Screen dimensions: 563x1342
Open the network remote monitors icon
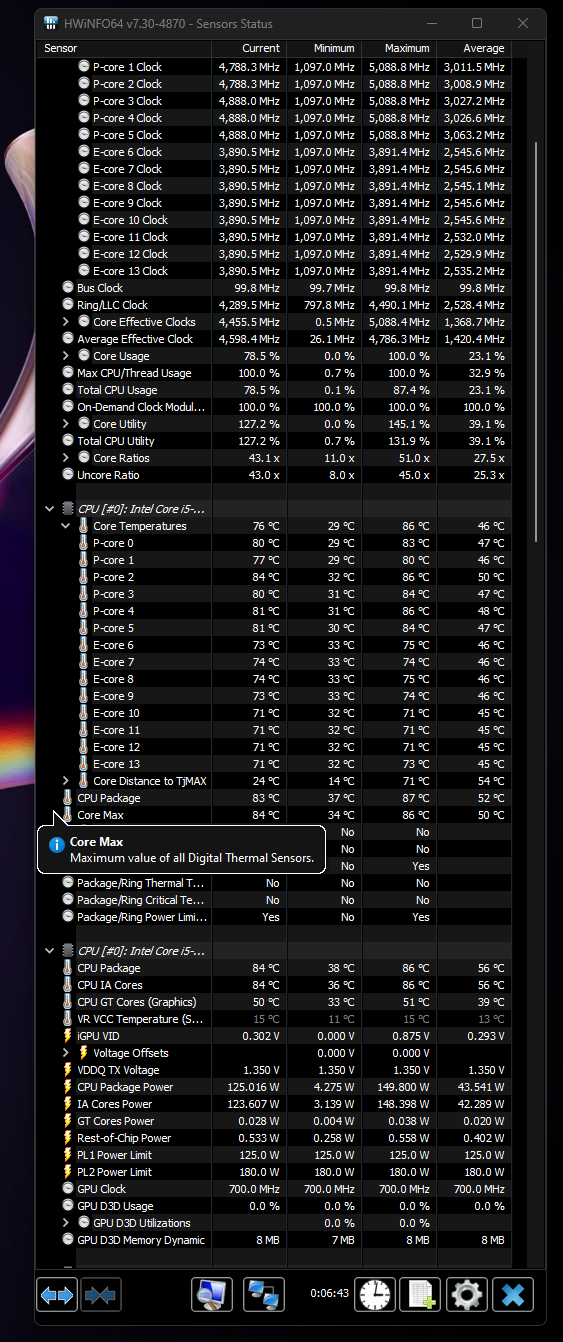pyautogui.click(x=264, y=1294)
